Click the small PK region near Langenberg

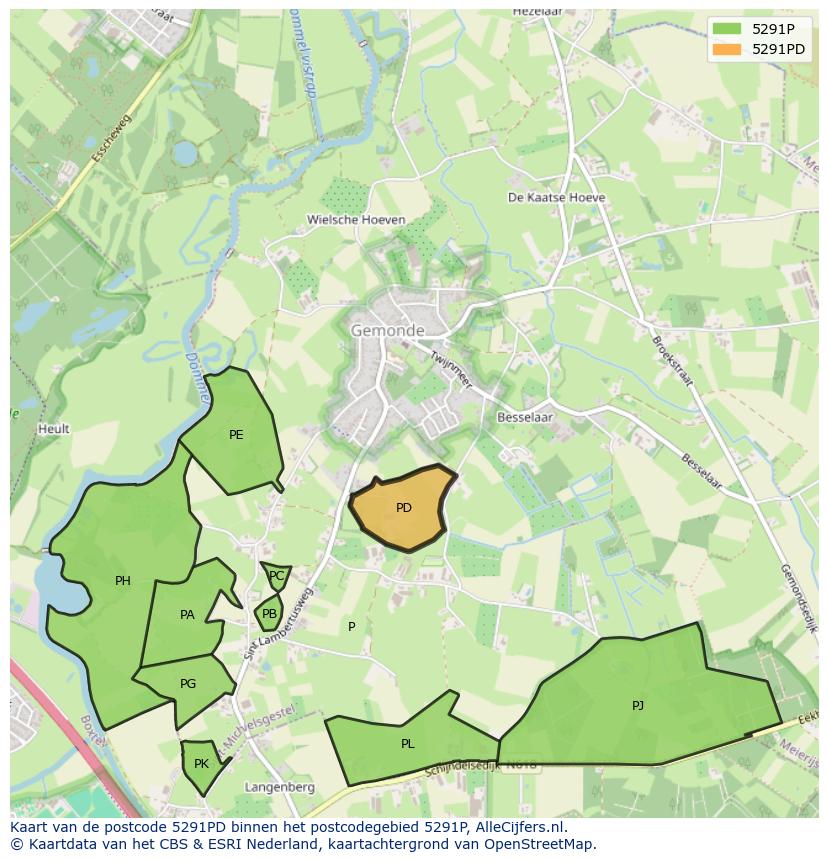200,763
